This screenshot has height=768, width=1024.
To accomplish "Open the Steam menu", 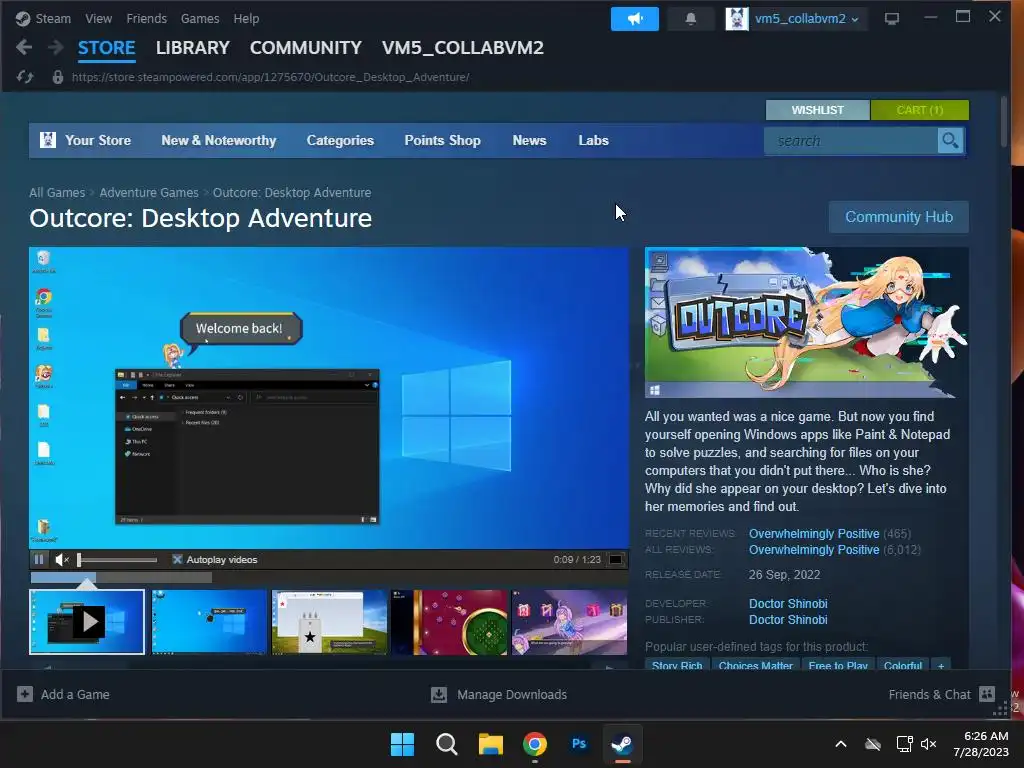I will [x=53, y=18].
